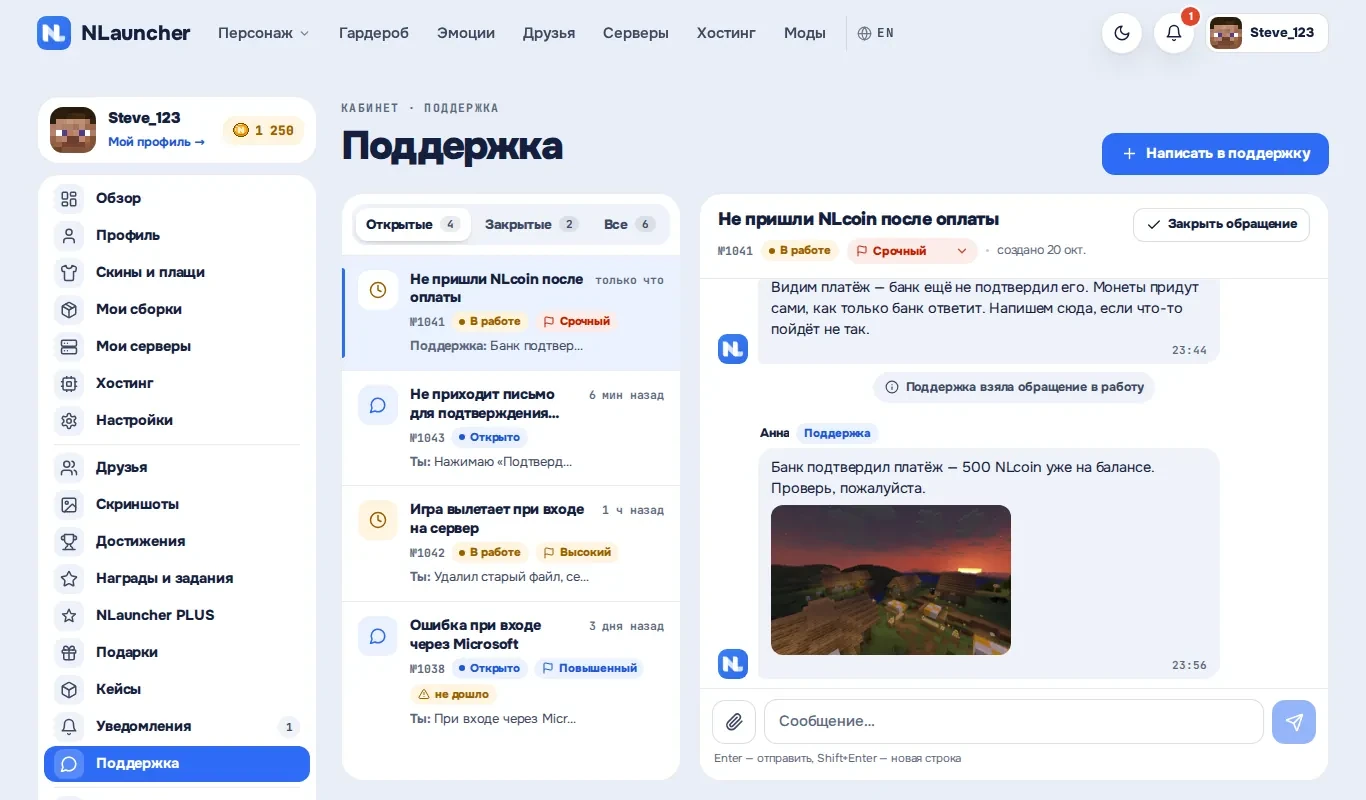The image size is (1366, 800).
Task: Switch language using the EN globe icon
Action: point(876,33)
